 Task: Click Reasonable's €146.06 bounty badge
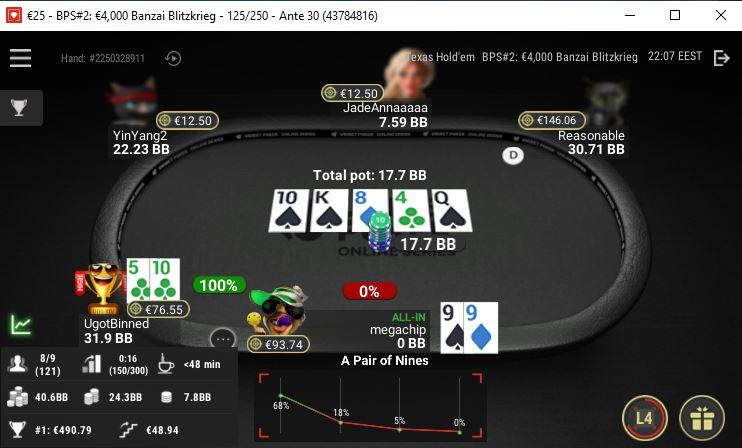point(552,120)
